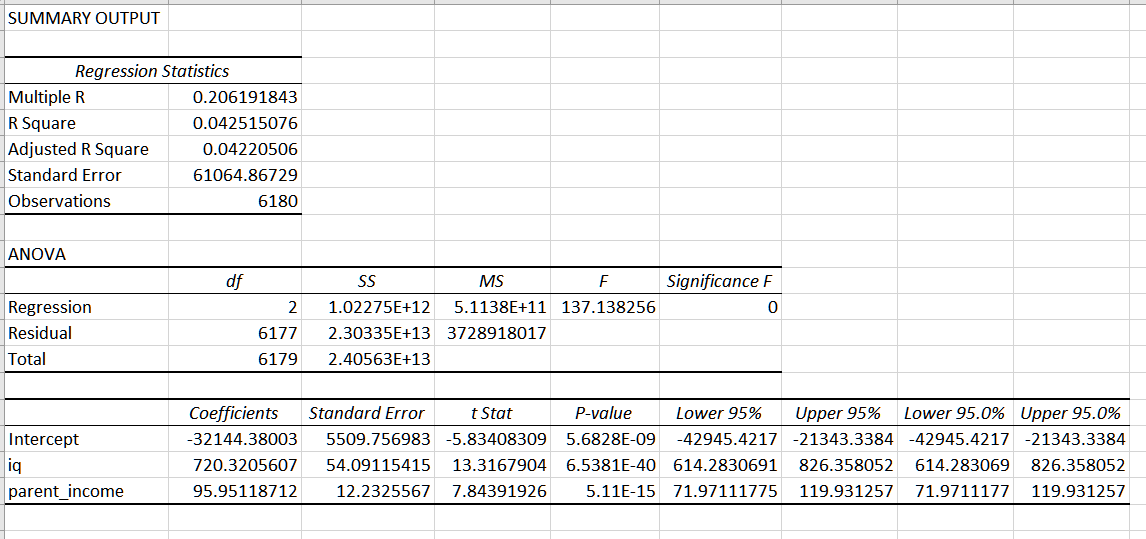Click the SS column header
The image size is (1146, 539).
pos(368,281)
